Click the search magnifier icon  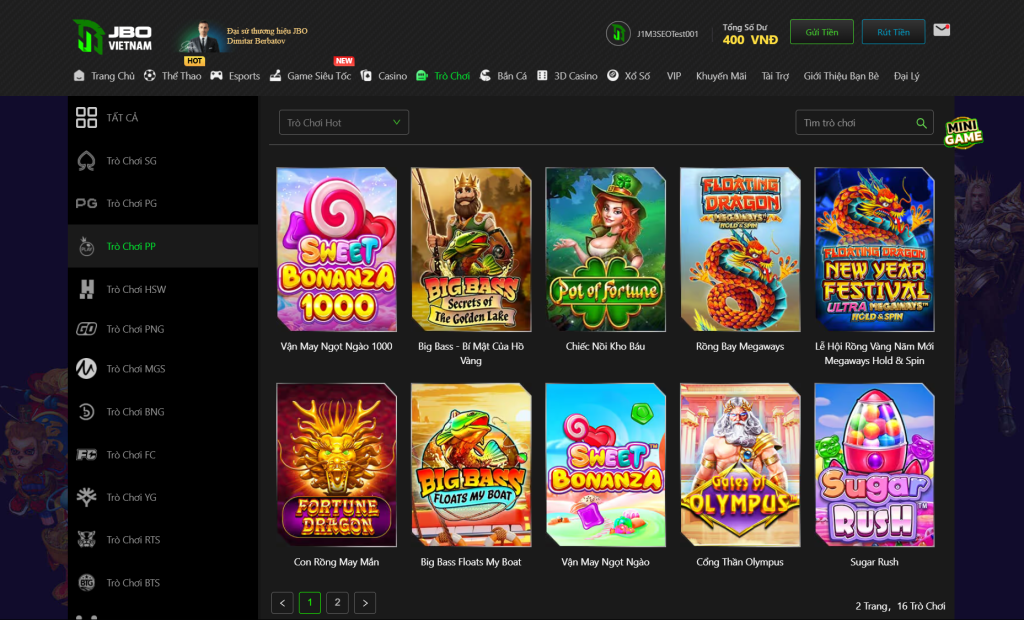(921, 123)
